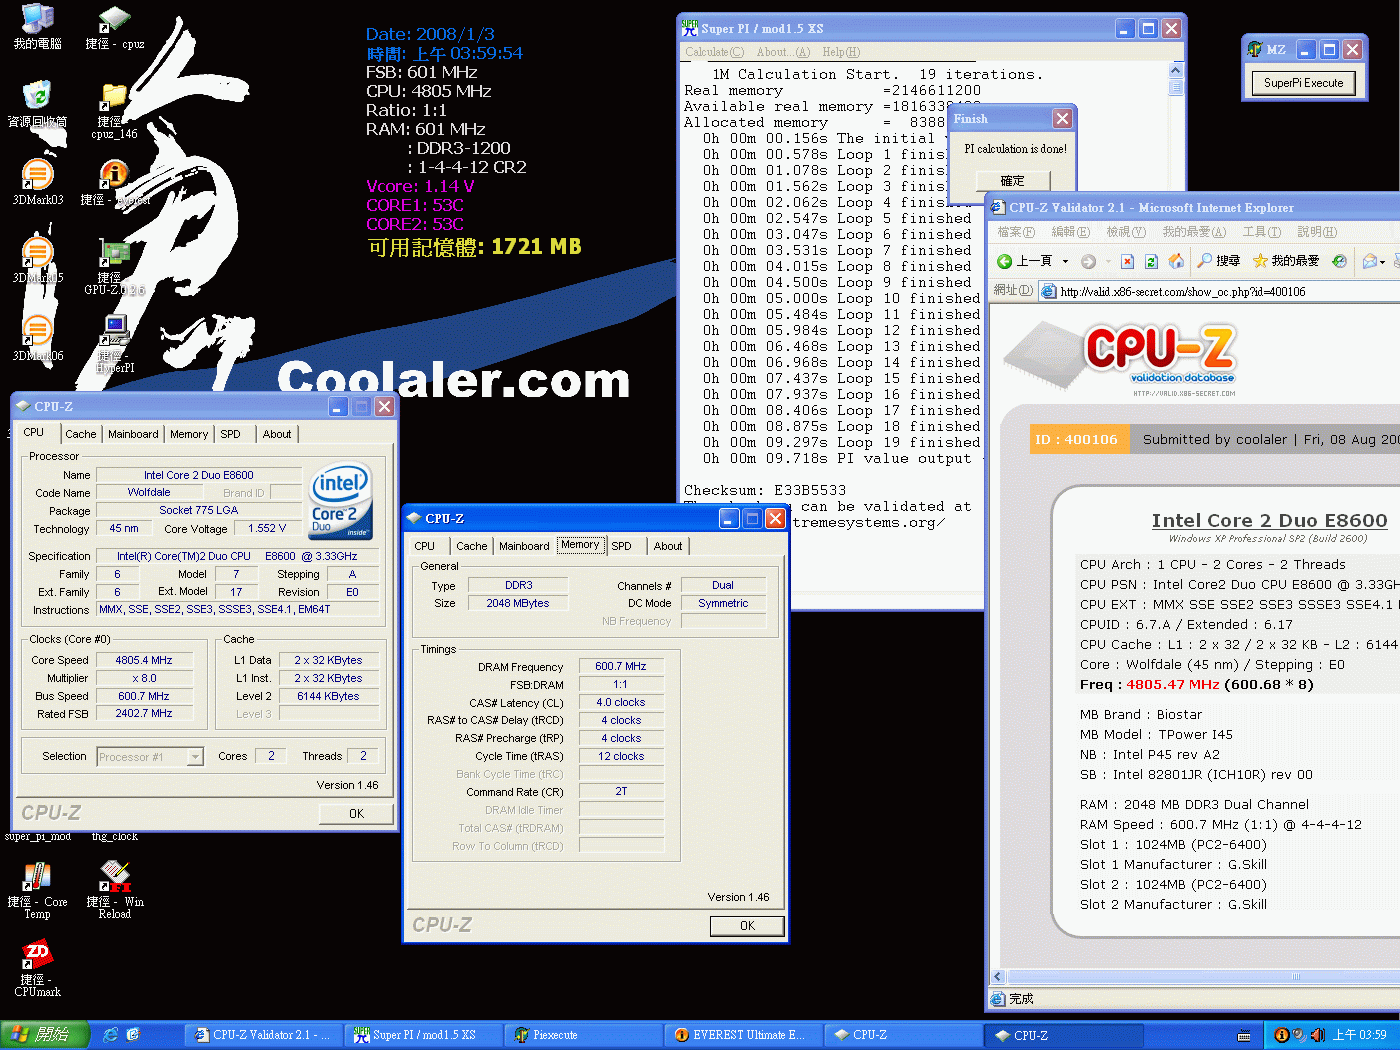Click the Internet Explorer quick launch icon
Screen dimensions: 1400x1050
(110, 1035)
